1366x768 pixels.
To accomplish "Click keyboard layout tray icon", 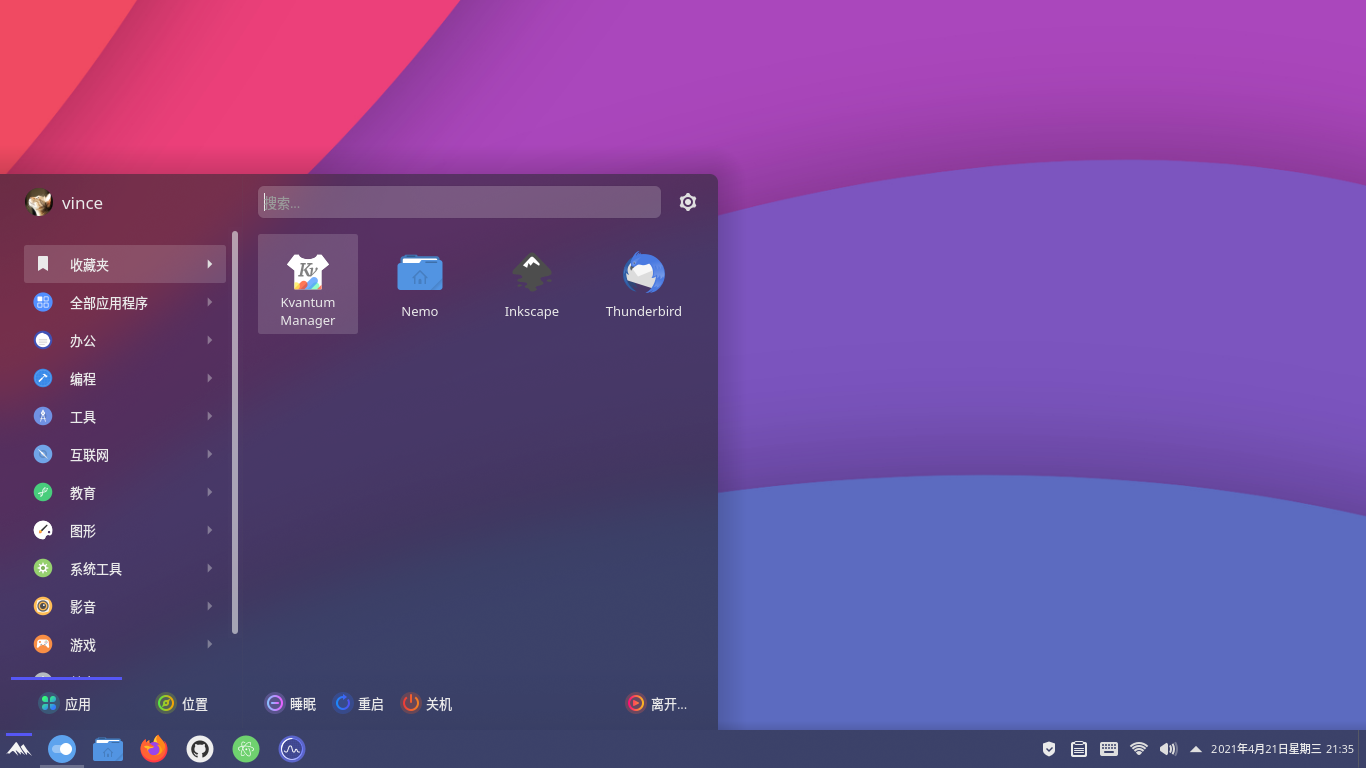I will [1109, 749].
